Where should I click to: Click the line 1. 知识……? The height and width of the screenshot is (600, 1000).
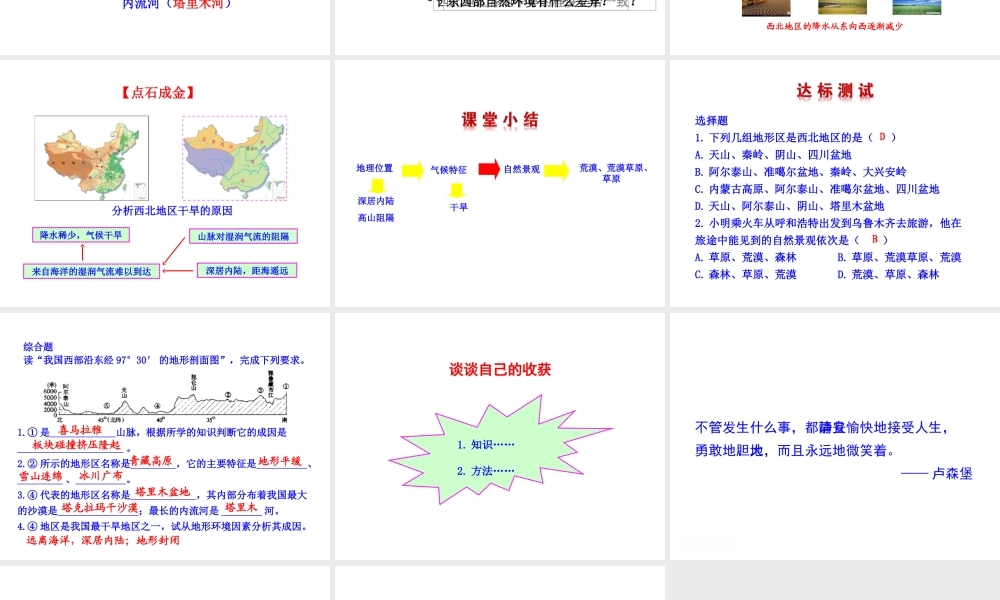[485, 445]
